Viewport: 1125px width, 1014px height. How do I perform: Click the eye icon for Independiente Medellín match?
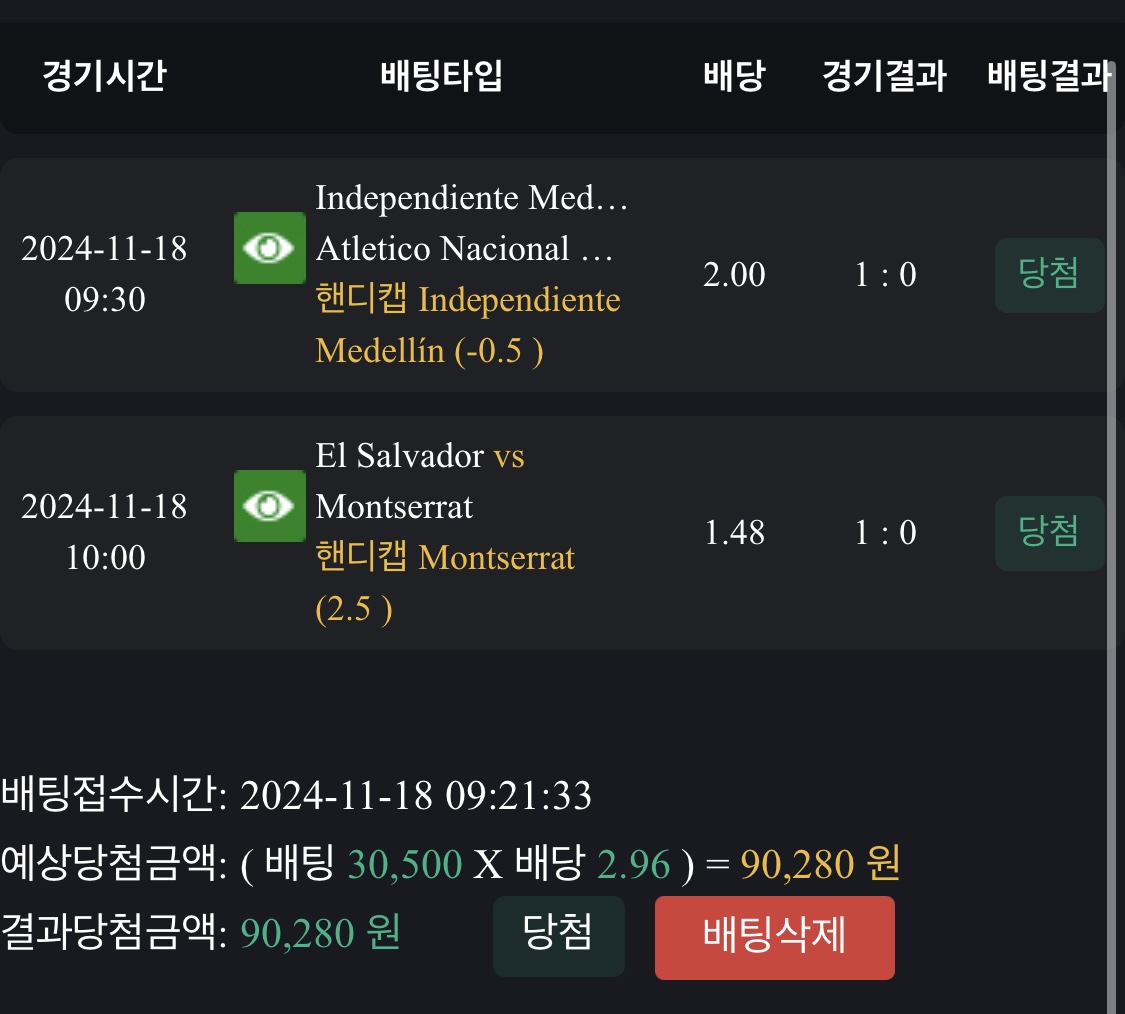click(269, 247)
